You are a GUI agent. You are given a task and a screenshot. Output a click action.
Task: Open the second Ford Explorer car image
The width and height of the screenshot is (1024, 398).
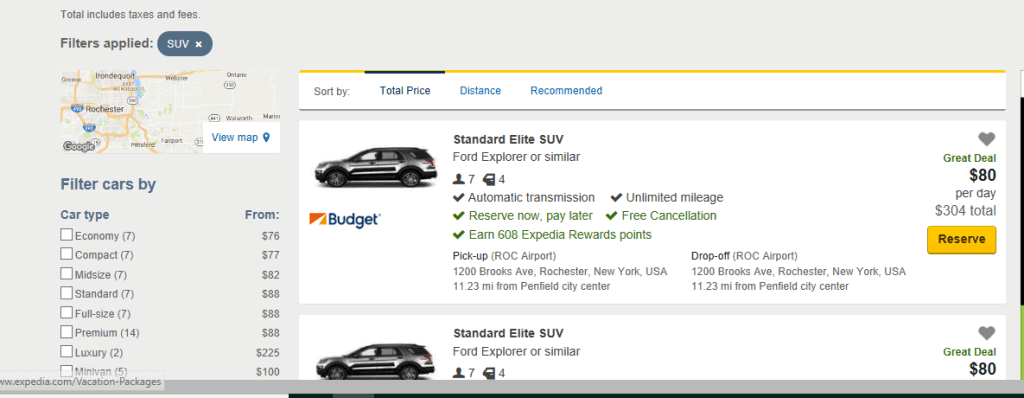click(375, 362)
